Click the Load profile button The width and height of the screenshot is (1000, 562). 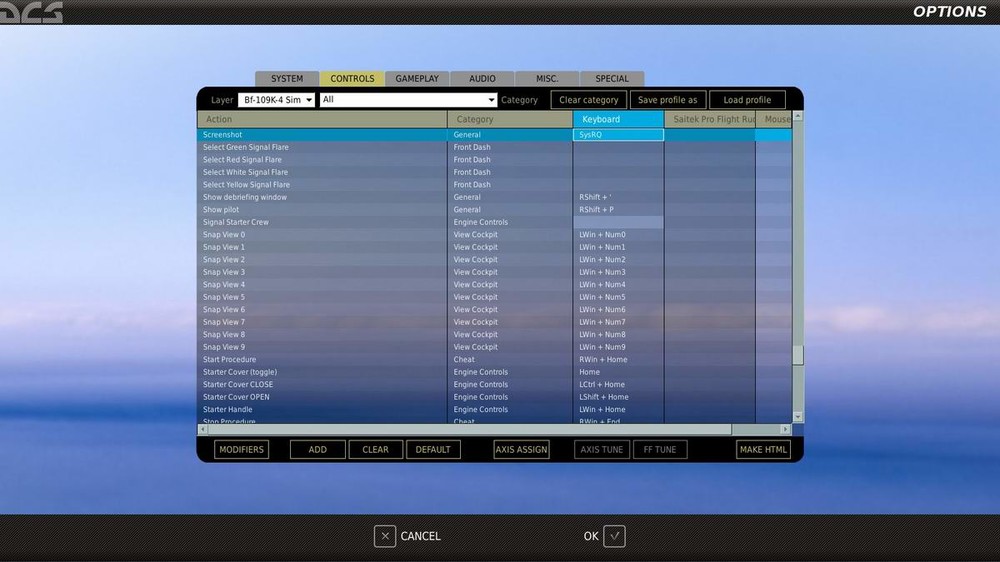pos(747,100)
